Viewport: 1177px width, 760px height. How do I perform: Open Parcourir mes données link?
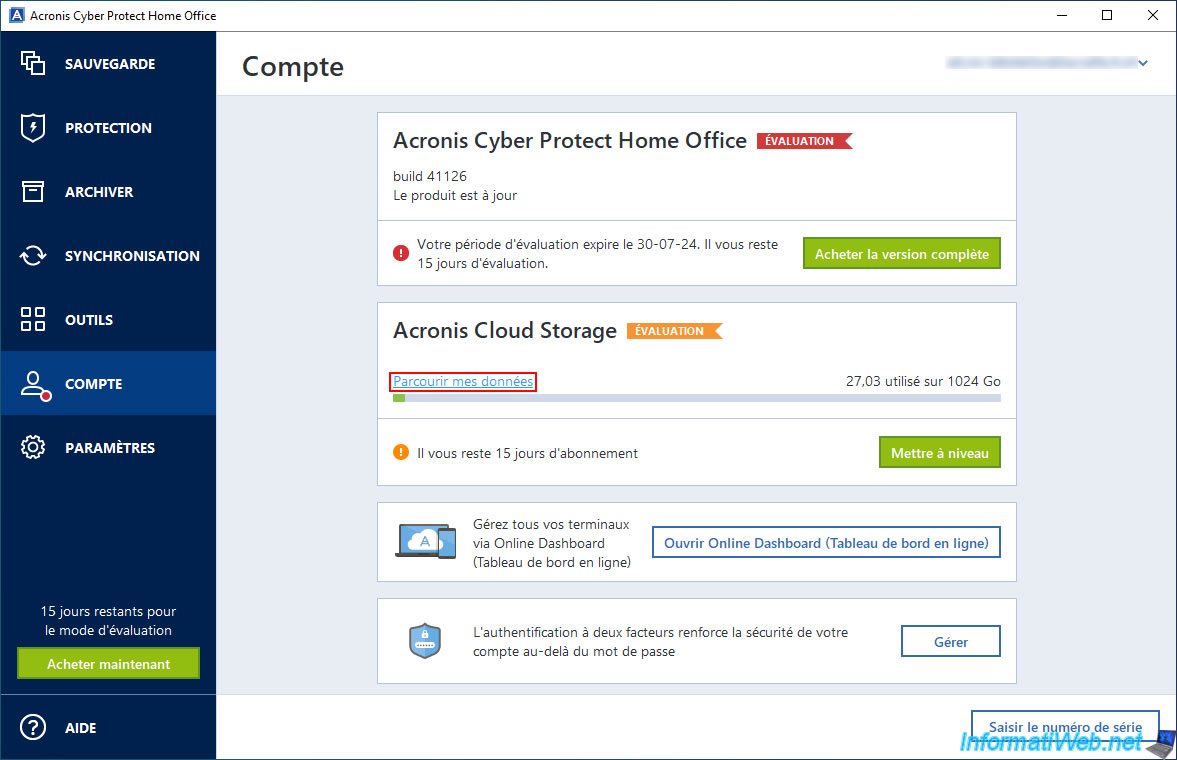[x=463, y=382]
